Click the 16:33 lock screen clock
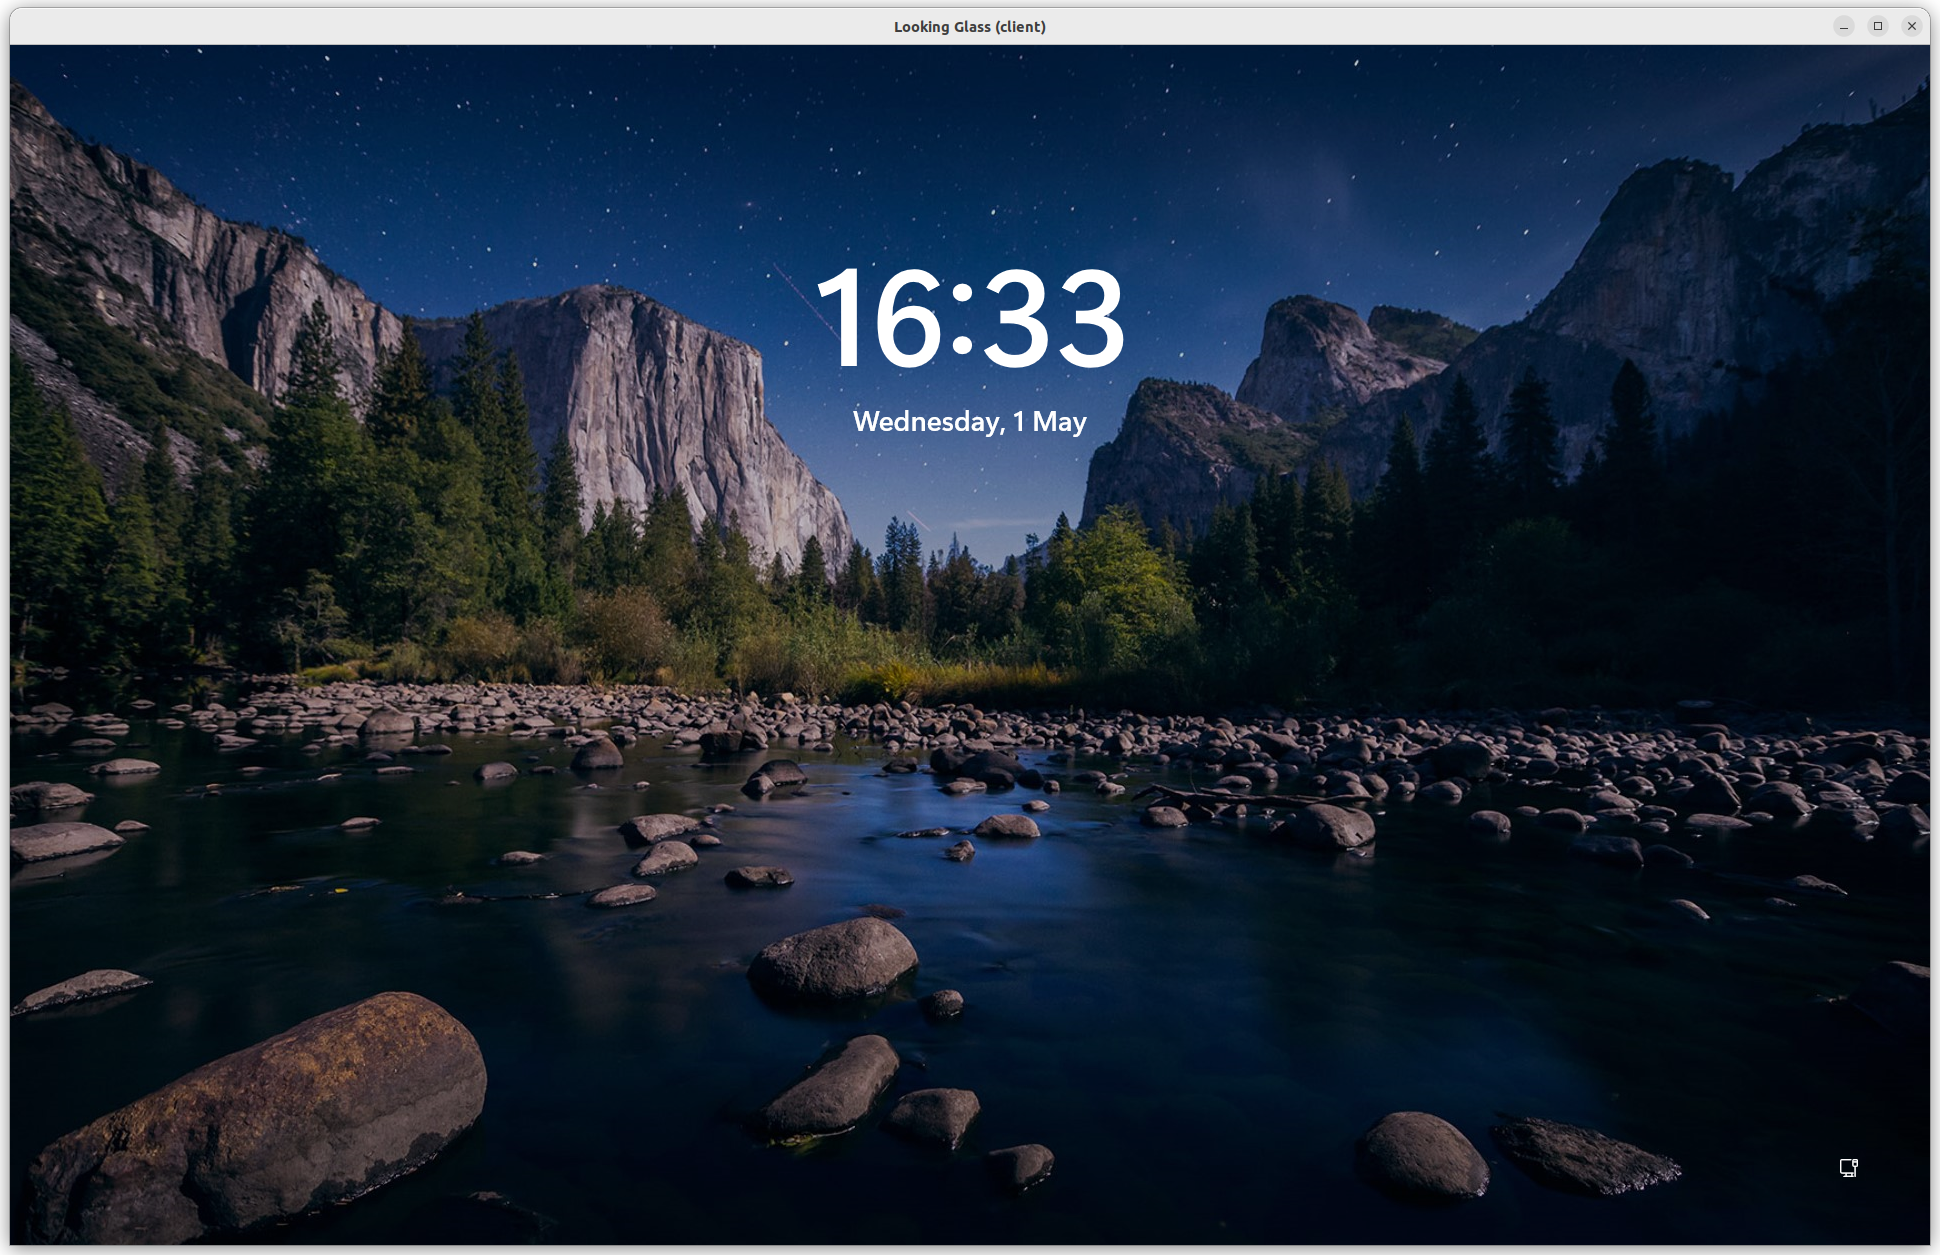This screenshot has height=1255, width=1940. (x=970, y=319)
